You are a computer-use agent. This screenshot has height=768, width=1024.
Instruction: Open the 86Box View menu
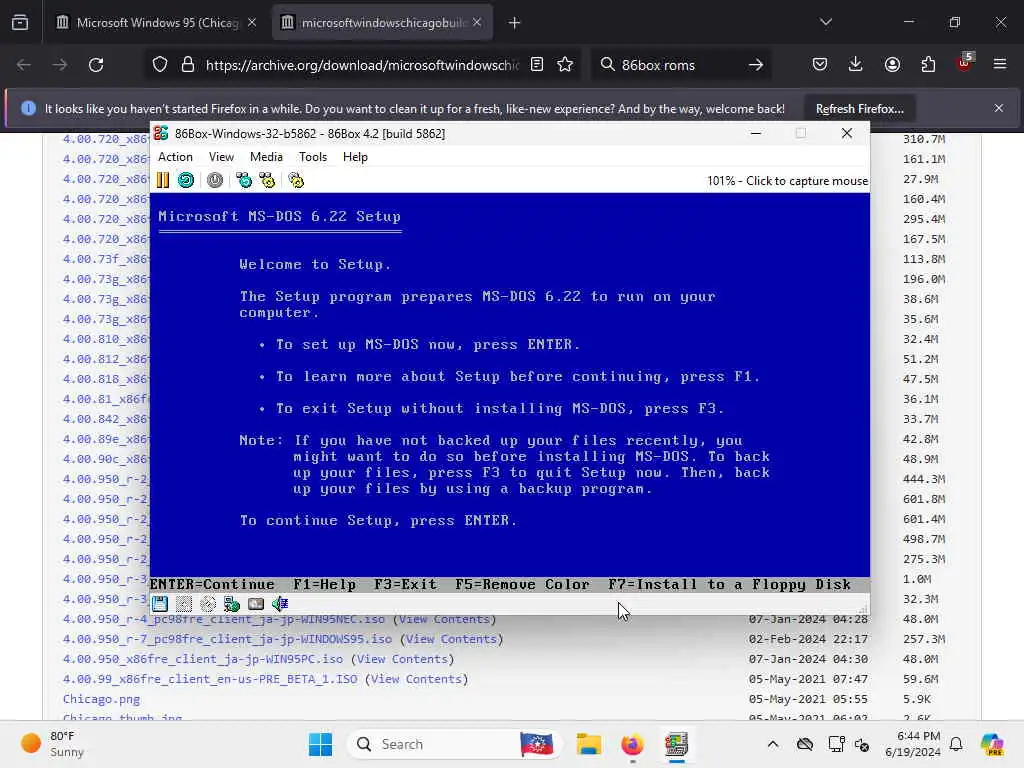click(x=221, y=157)
